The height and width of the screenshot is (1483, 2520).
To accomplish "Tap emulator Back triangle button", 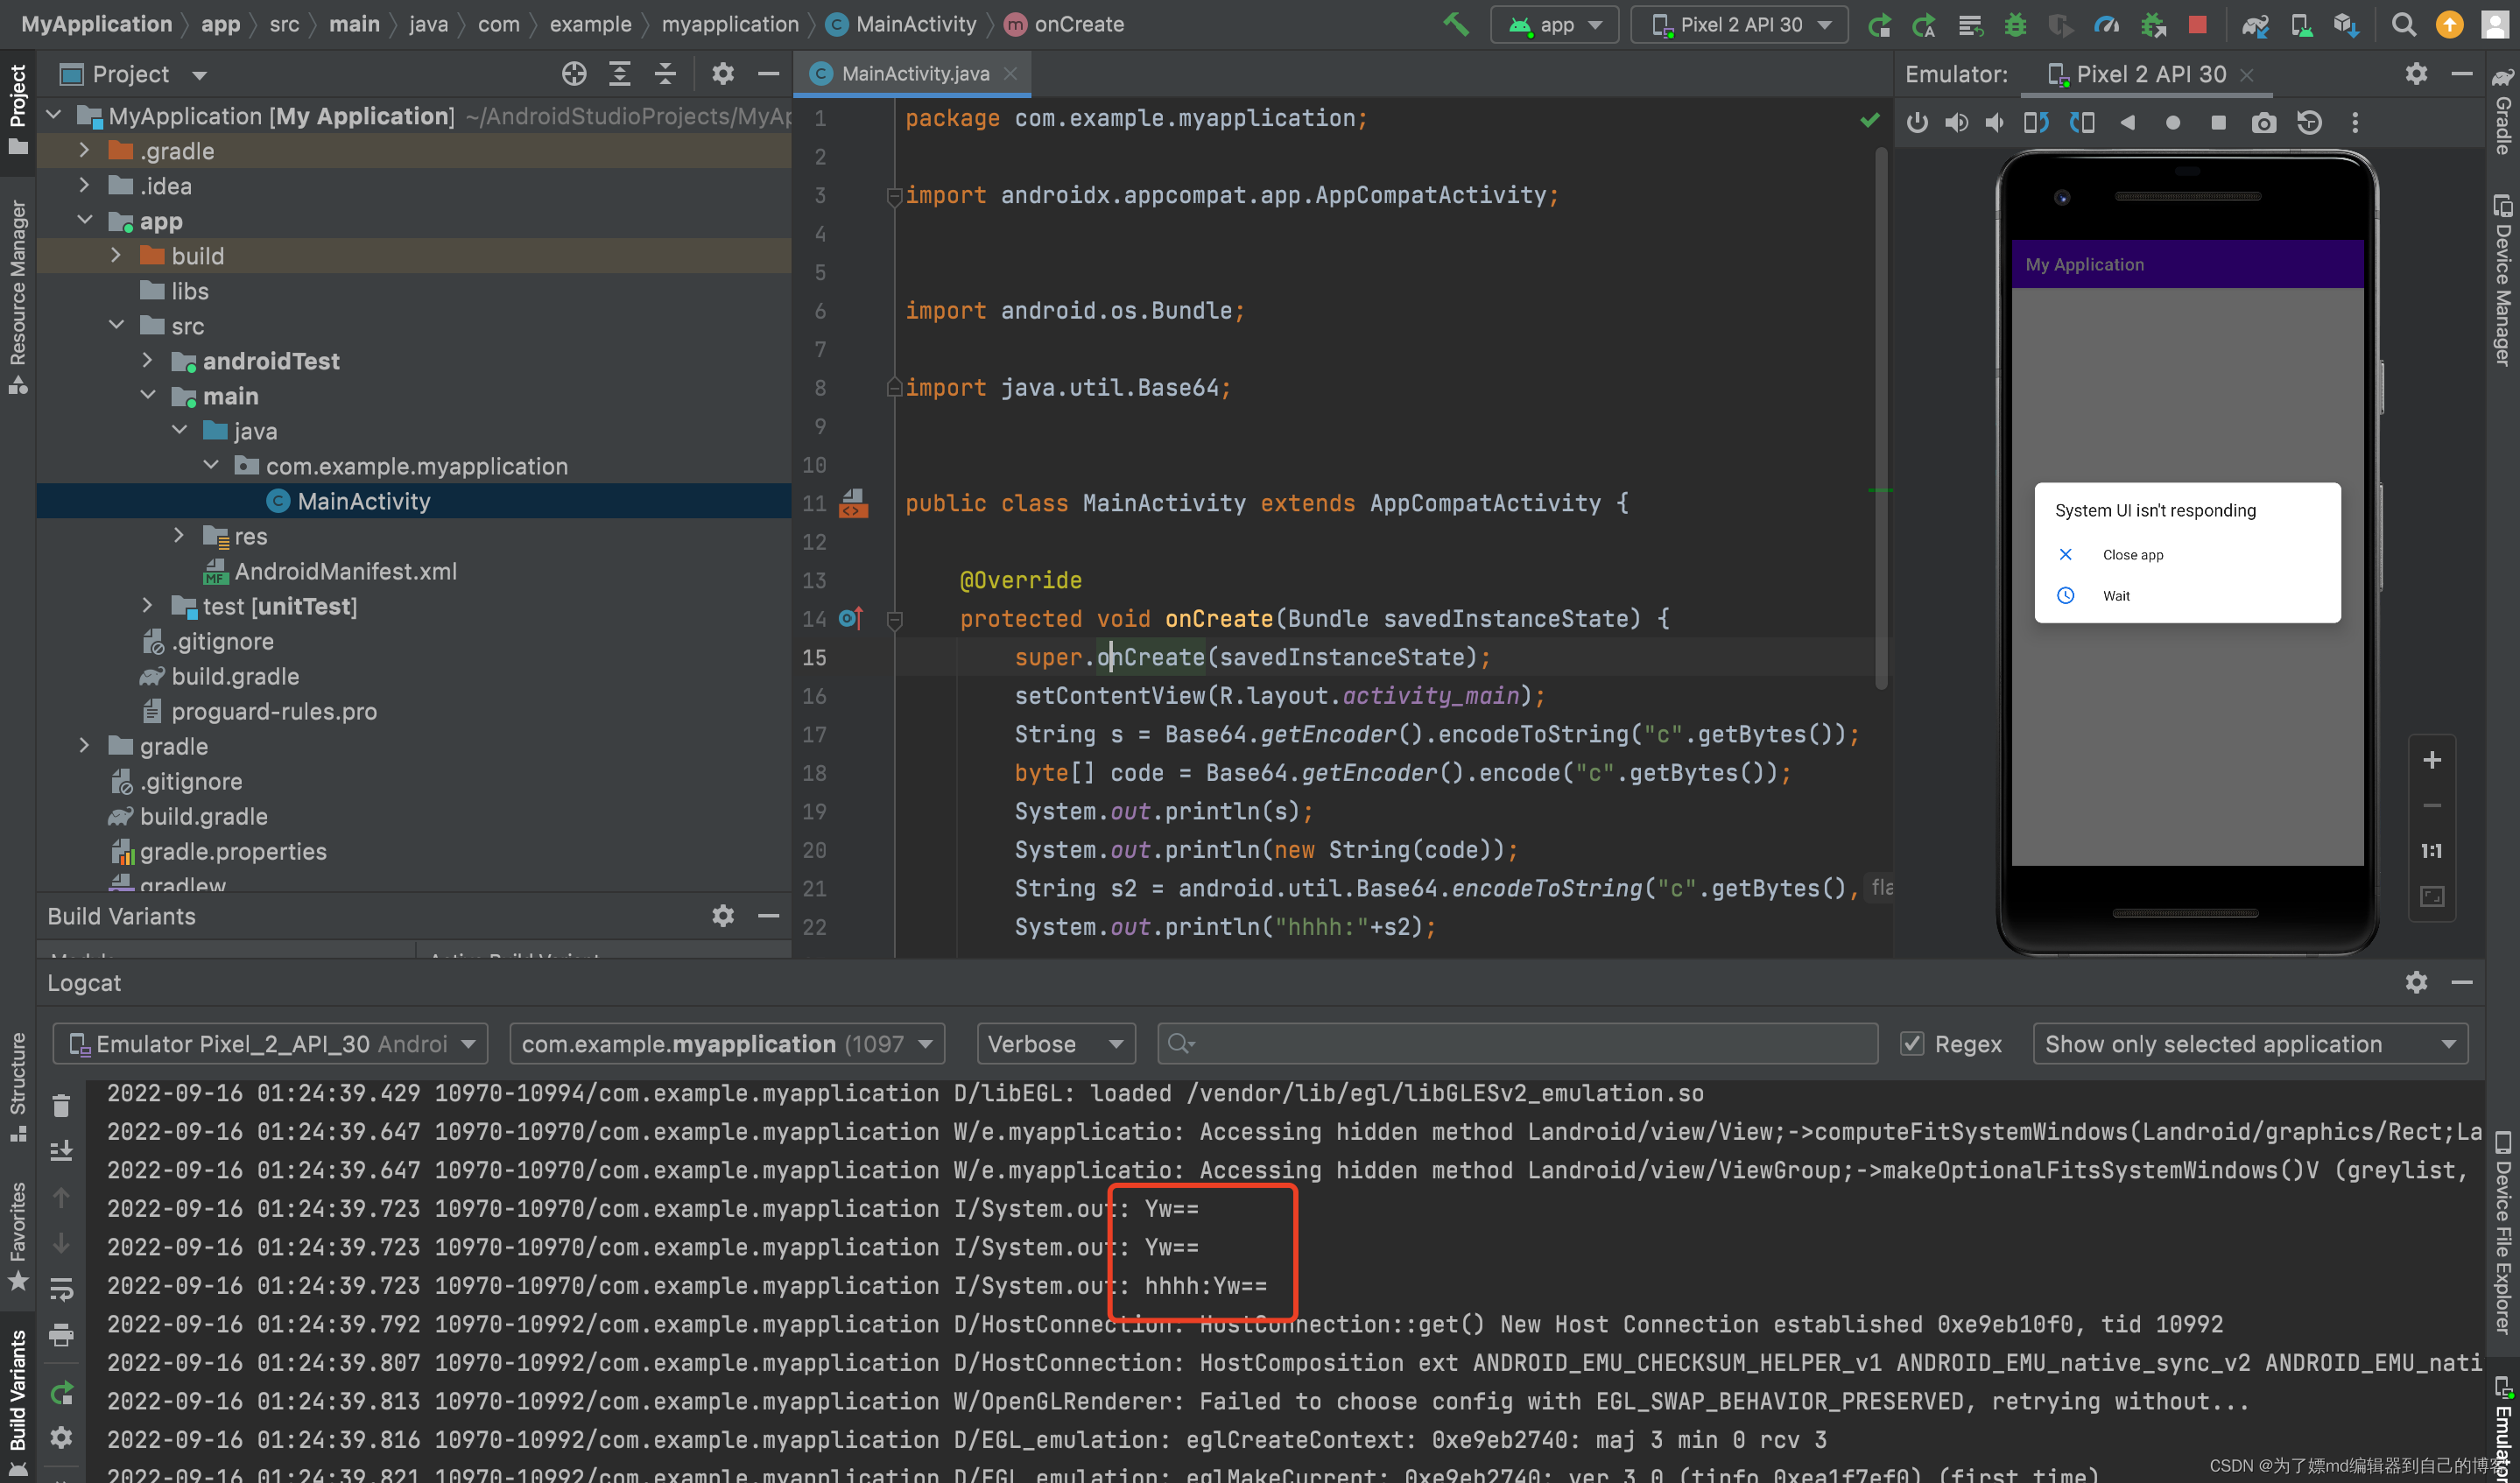I will pos(2127,122).
